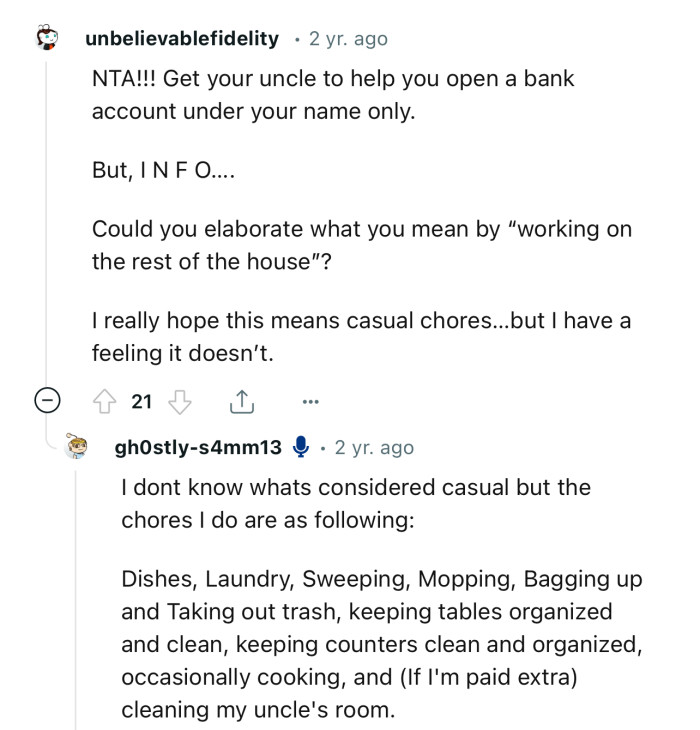Click the vote count showing 21
The width and height of the screenshot is (700, 730).
point(142,402)
